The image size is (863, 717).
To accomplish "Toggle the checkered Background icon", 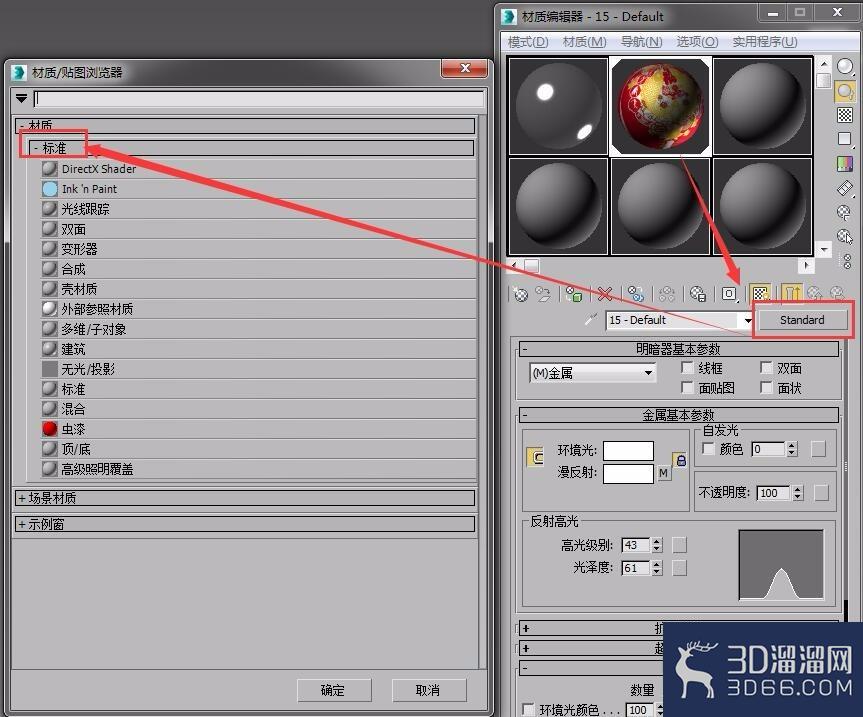I will pyautogui.click(x=845, y=115).
